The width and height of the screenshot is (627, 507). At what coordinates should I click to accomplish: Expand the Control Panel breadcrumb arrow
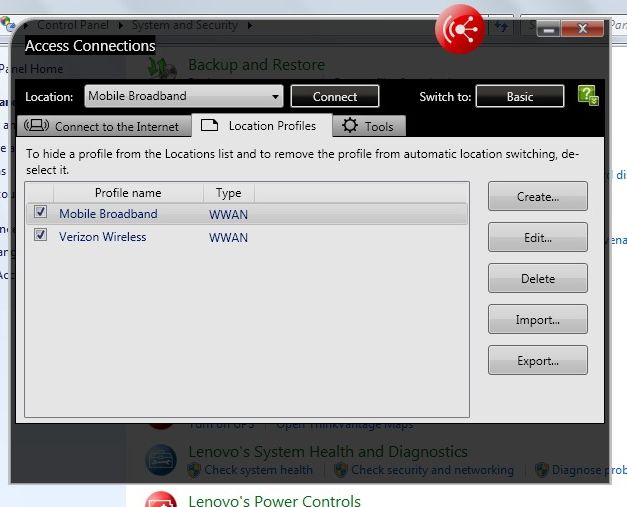pos(121,26)
